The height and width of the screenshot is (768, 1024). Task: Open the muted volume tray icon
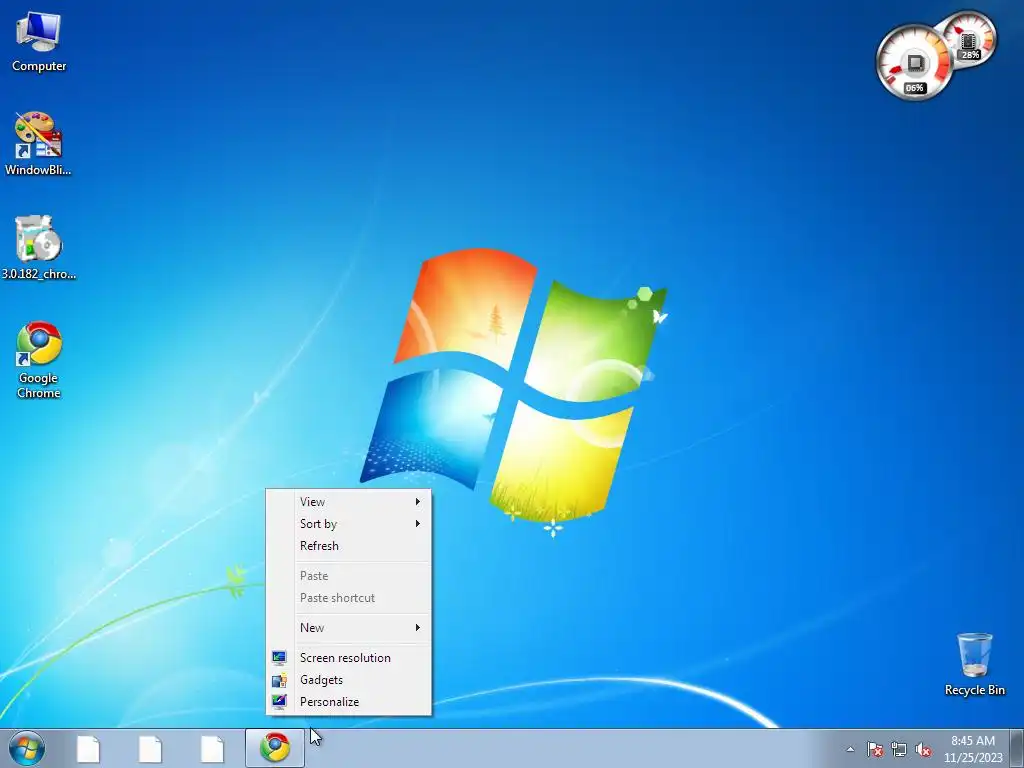[x=923, y=749]
